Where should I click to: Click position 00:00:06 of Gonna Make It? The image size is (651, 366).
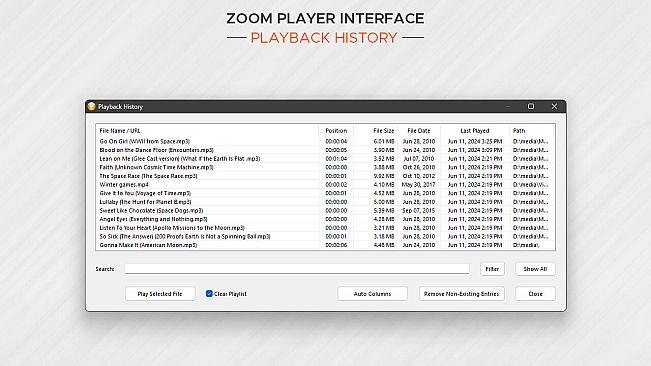pyautogui.click(x=336, y=245)
